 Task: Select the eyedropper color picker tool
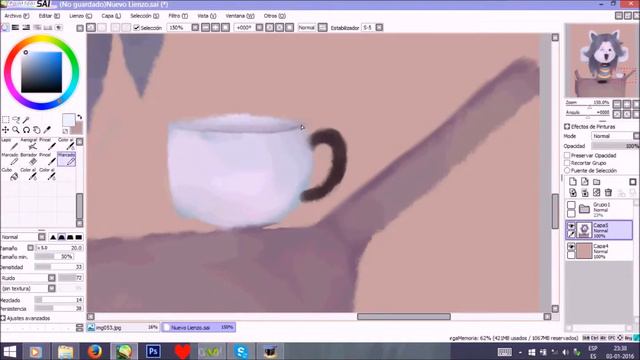pos(47,130)
